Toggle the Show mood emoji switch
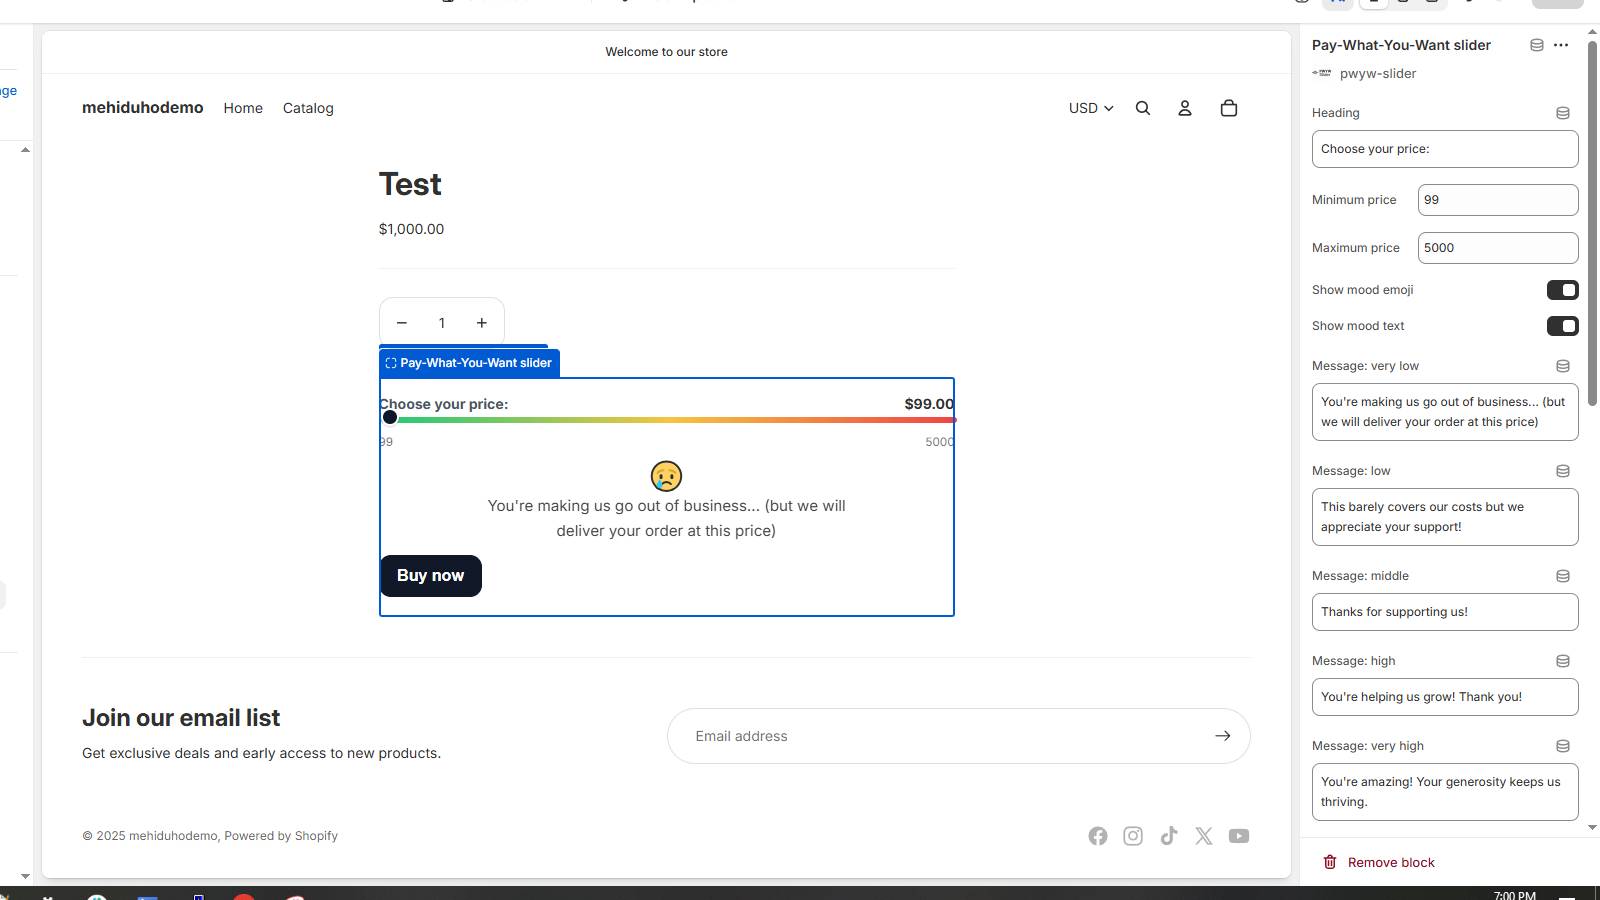The image size is (1600, 900). click(x=1562, y=290)
